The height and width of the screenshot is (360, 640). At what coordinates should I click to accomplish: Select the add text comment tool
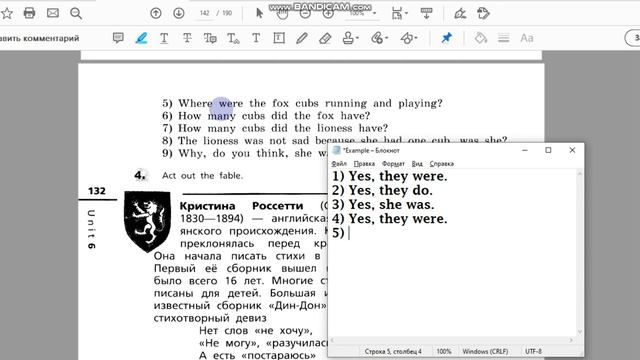click(256, 38)
